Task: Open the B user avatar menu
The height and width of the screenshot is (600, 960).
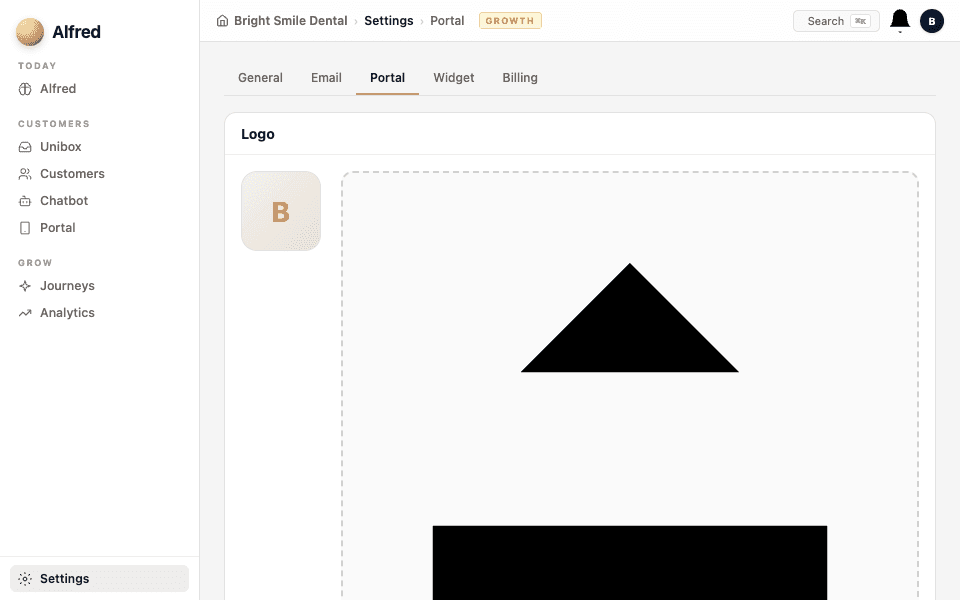Action: [931, 21]
